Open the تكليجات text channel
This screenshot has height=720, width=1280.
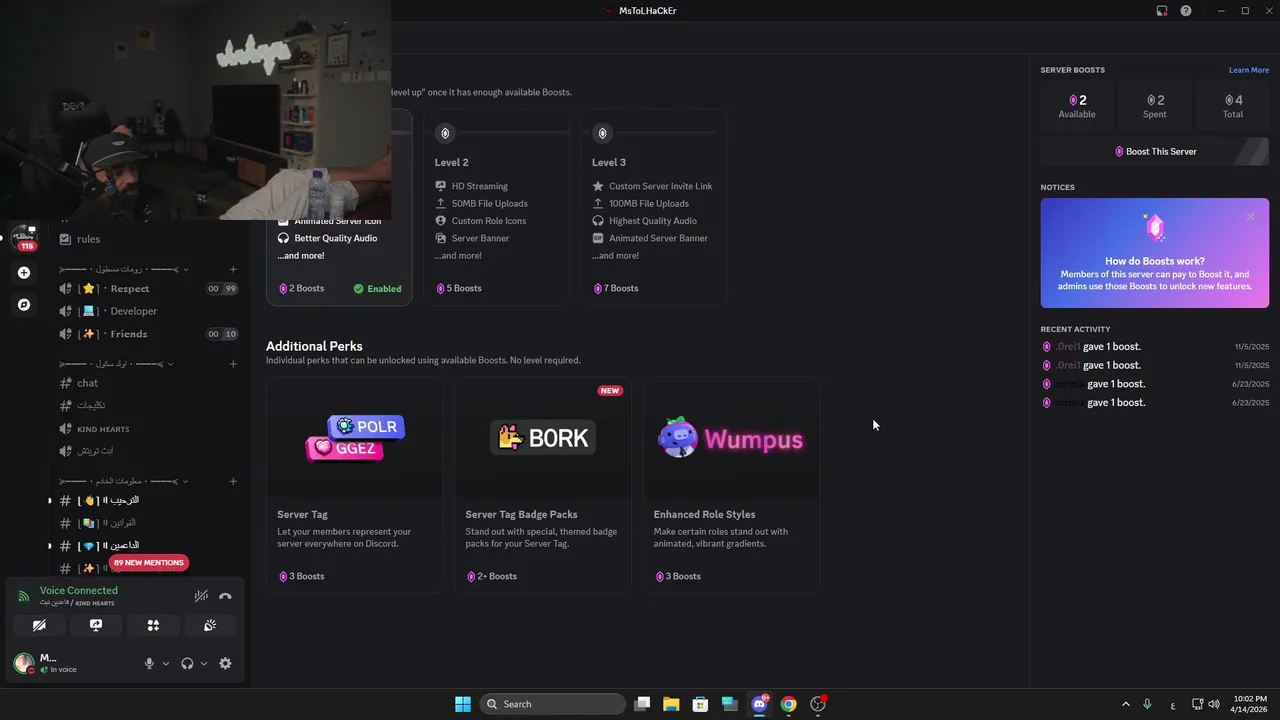[146, 406]
